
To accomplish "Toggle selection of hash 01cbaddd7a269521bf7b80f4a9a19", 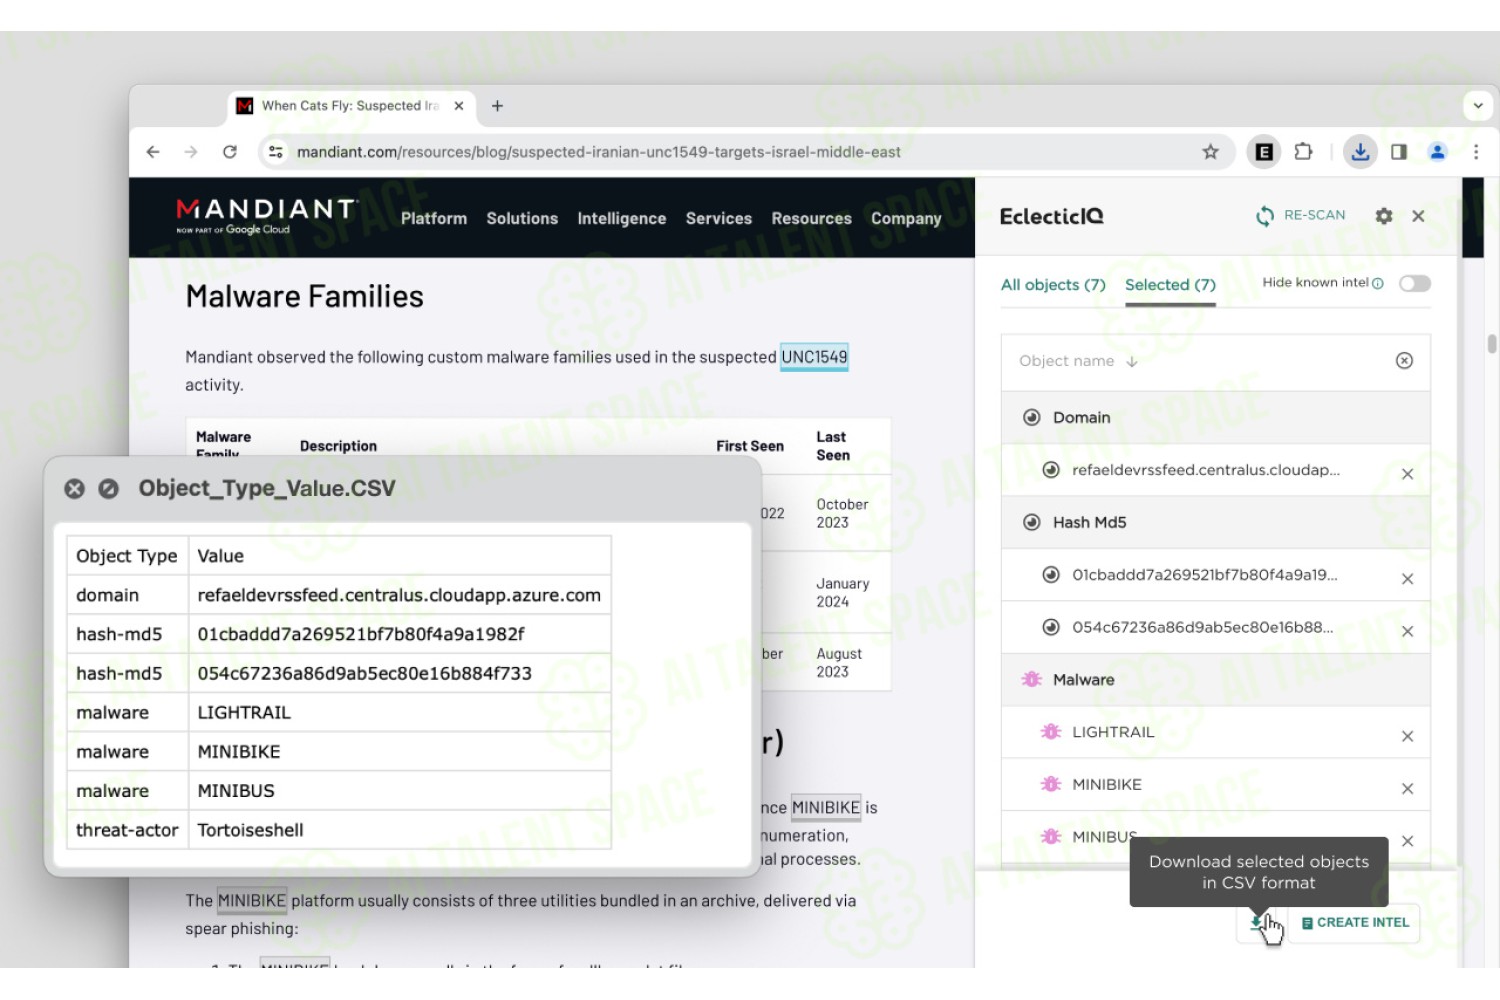I will pos(1051,575).
